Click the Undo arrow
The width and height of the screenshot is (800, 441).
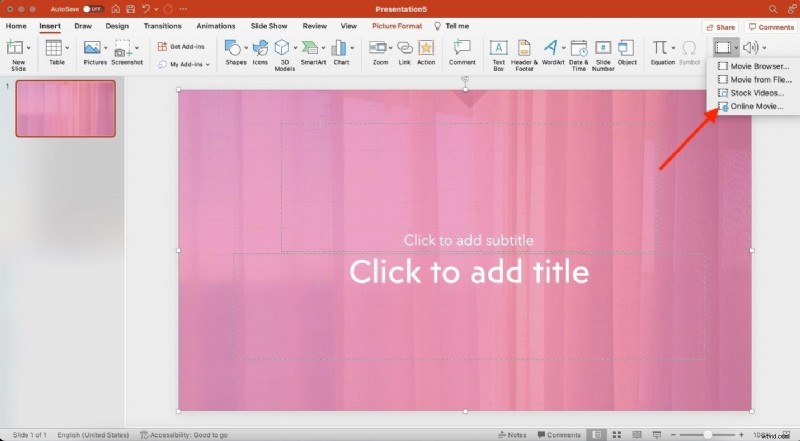146,9
